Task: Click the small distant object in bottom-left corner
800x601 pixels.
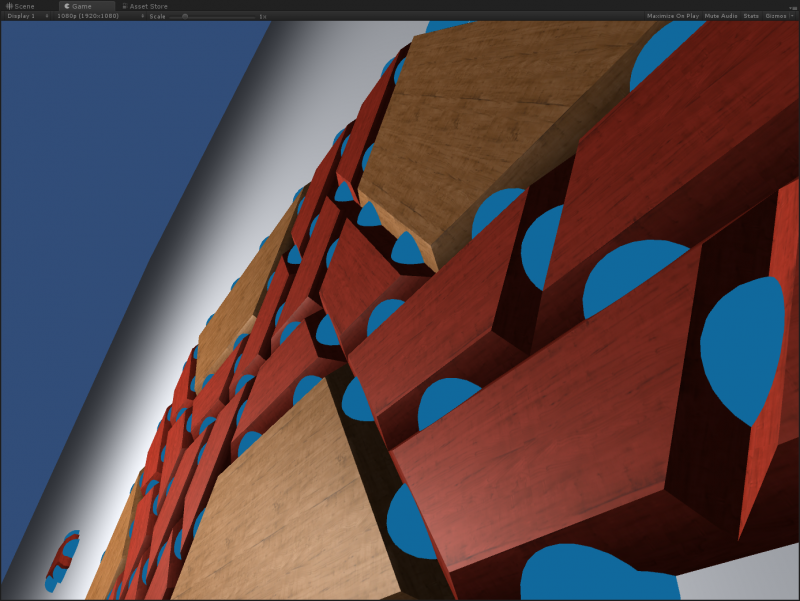Action: [60, 560]
